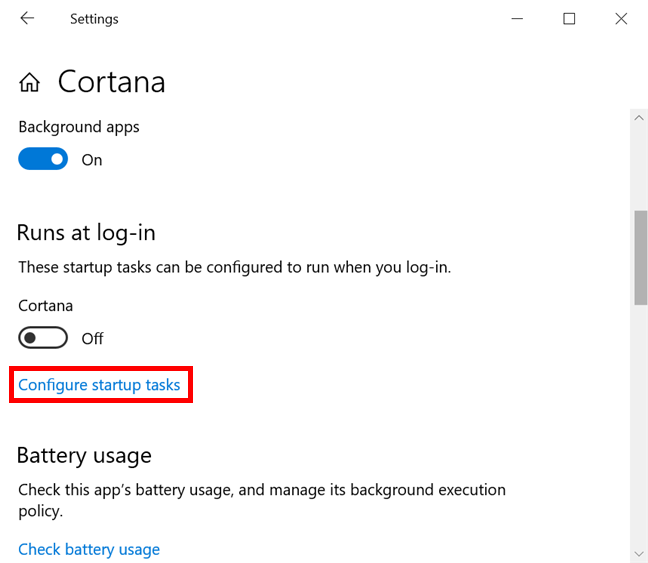Click the scrollbar down arrow
The height and width of the screenshot is (563, 648).
[x=639, y=552]
